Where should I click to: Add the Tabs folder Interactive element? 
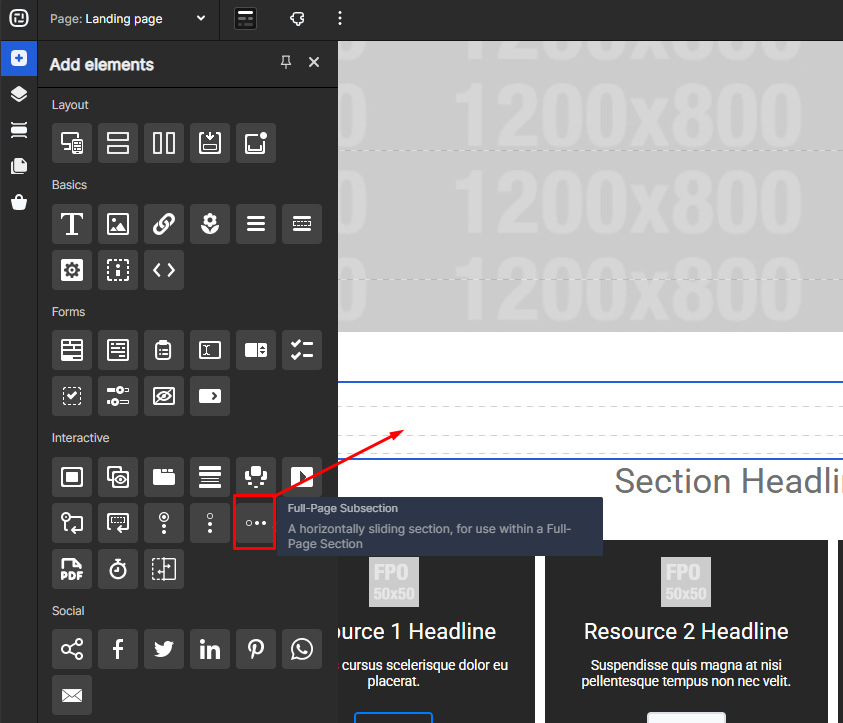(x=164, y=477)
